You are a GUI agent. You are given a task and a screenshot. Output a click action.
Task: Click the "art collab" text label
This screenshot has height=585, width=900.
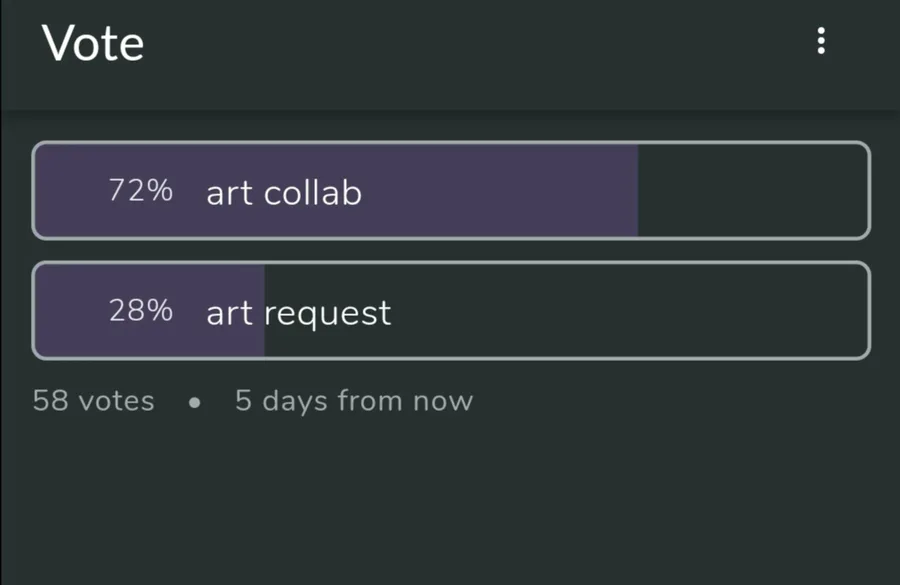284,192
